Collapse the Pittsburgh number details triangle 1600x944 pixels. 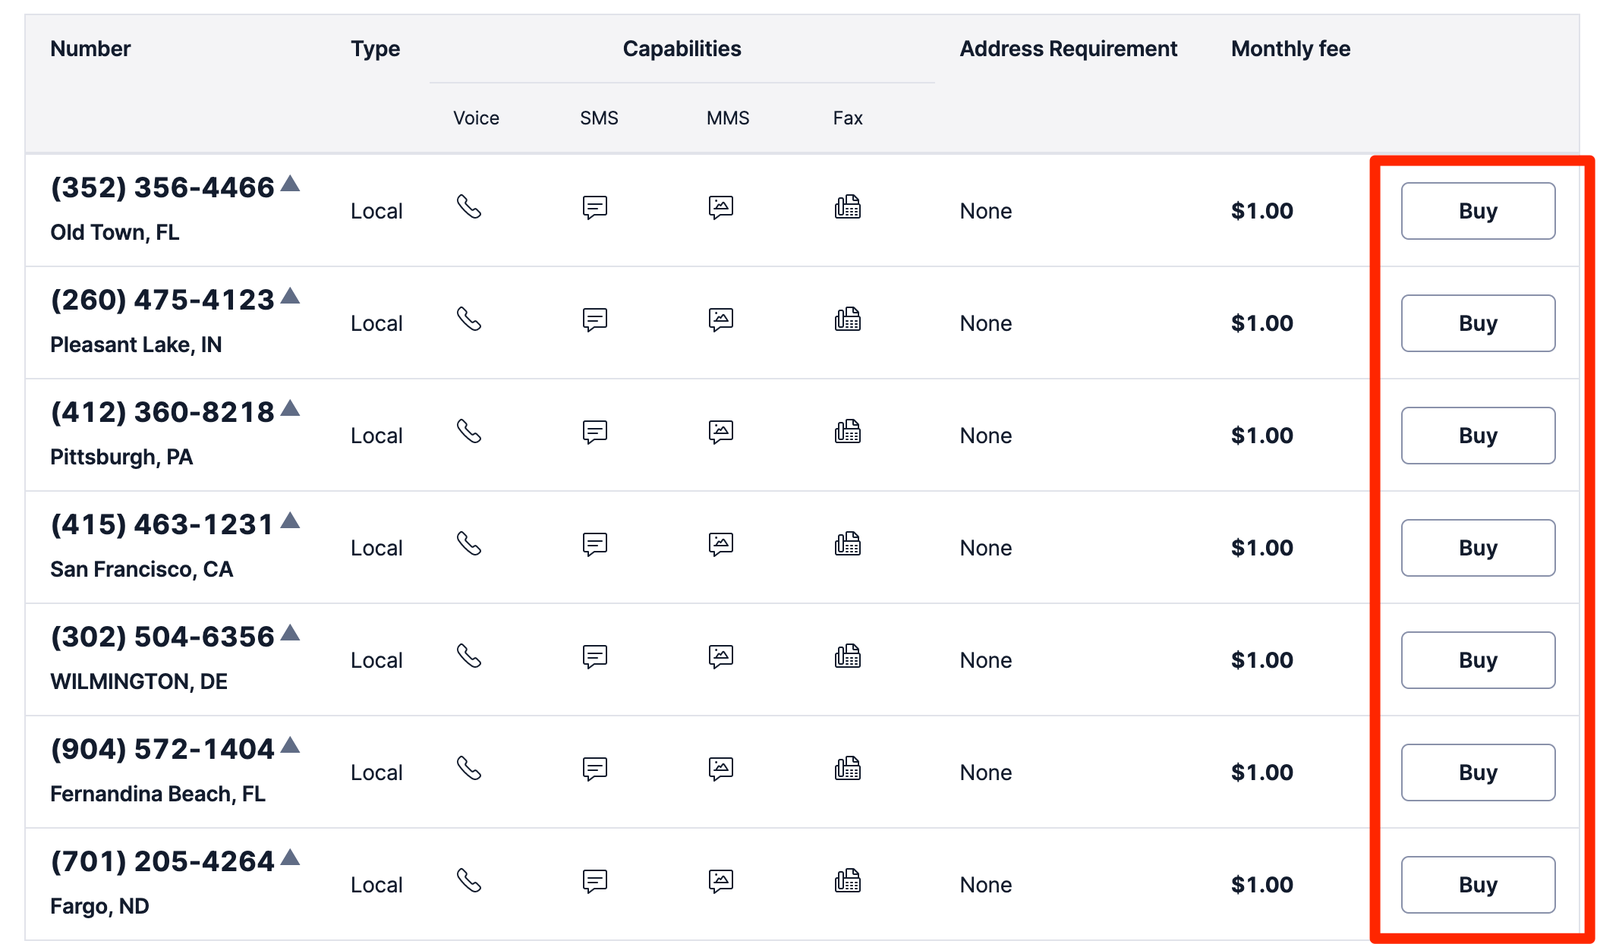(x=289, y=407)
